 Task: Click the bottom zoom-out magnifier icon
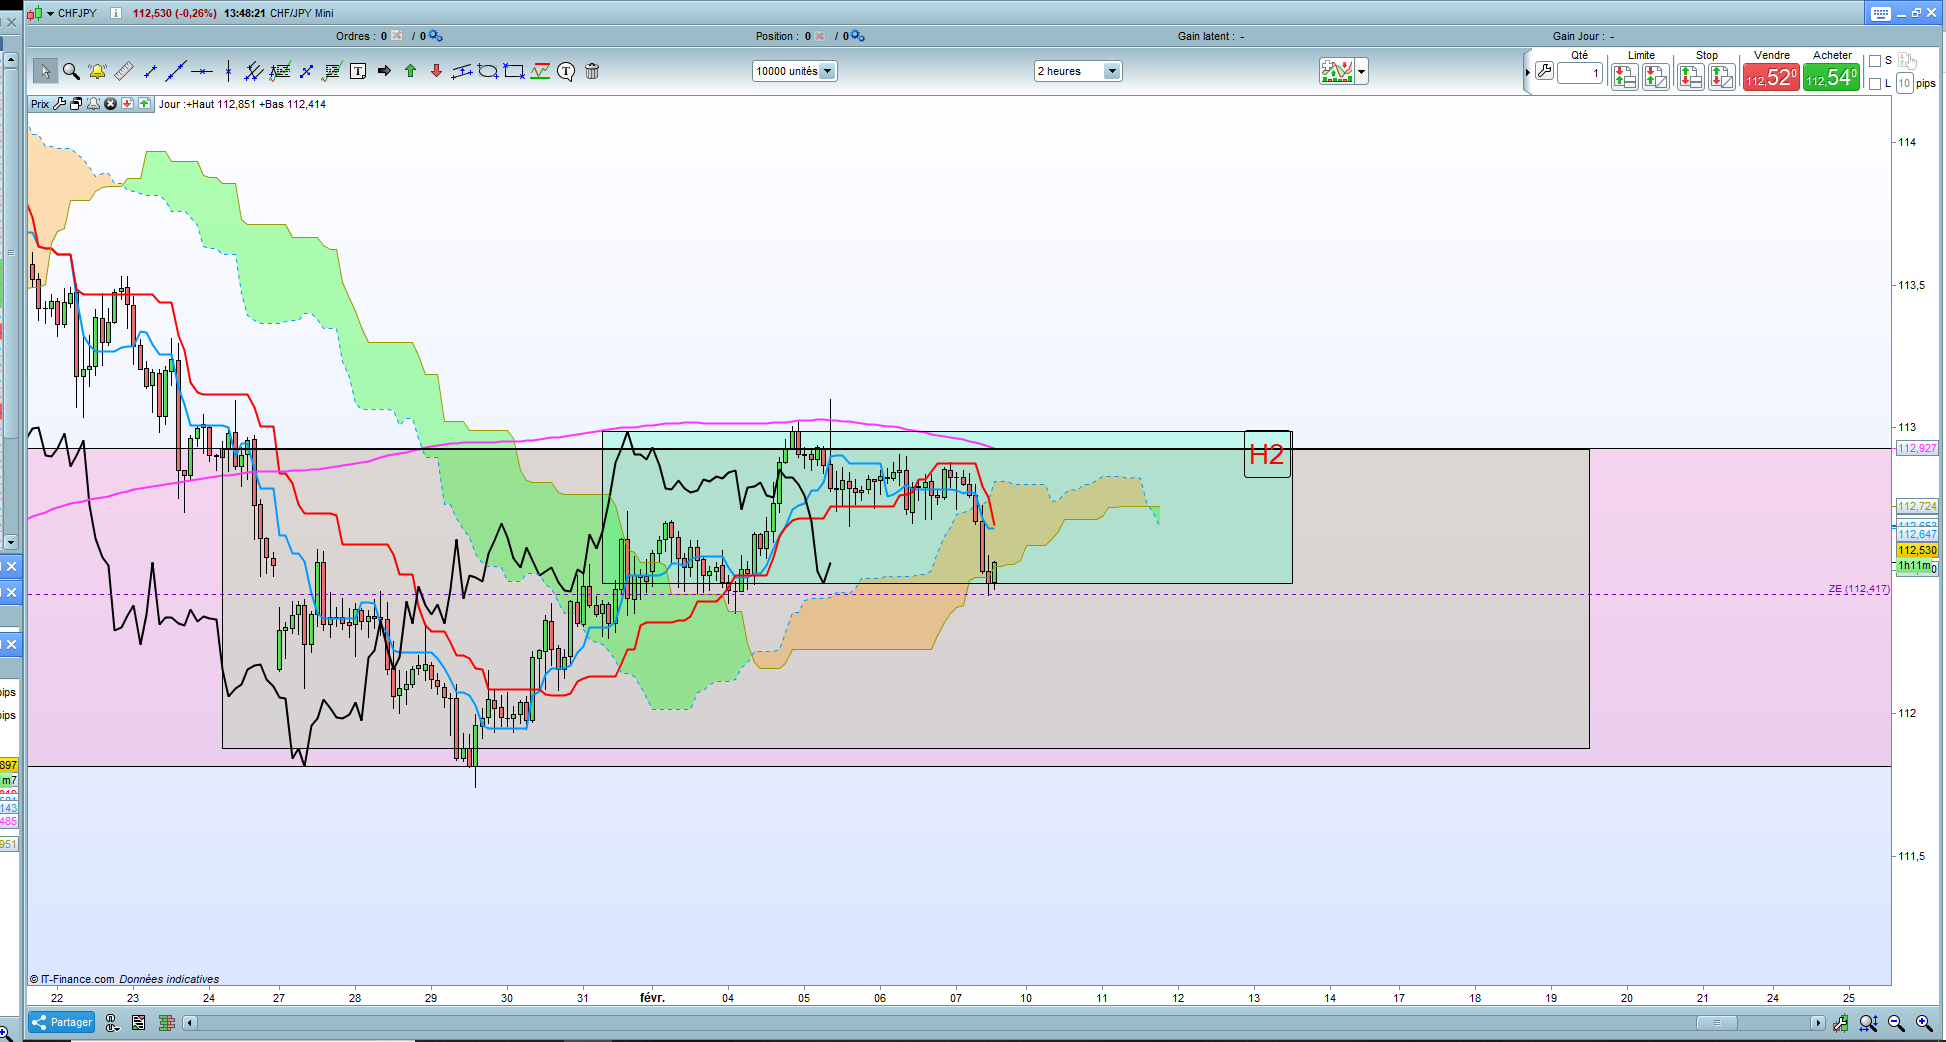point(1896,1023)
